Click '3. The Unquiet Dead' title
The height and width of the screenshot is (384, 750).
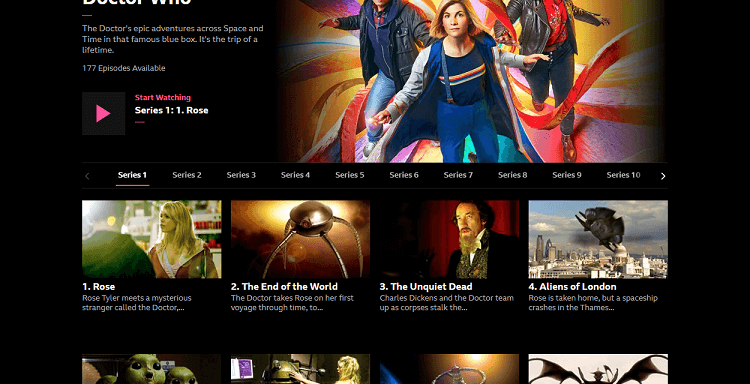pyautogui.click(x=426, y=287)
